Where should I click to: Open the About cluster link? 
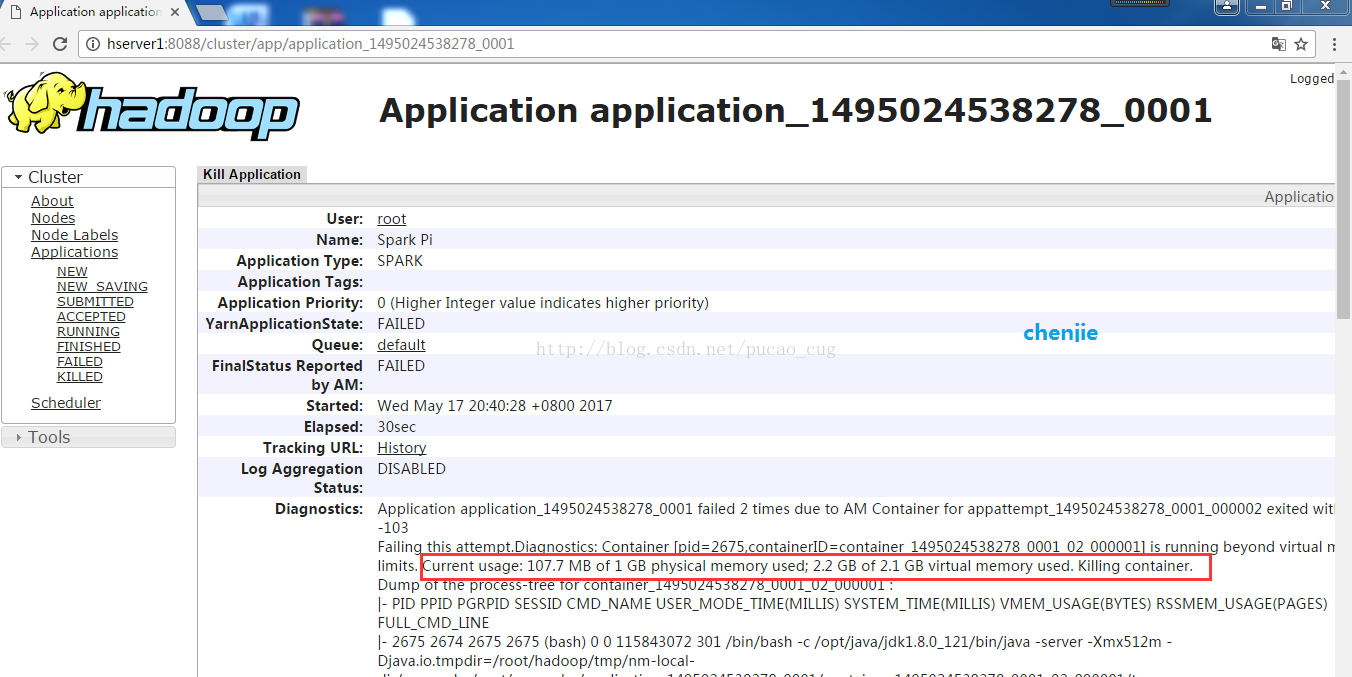point(52,201)
